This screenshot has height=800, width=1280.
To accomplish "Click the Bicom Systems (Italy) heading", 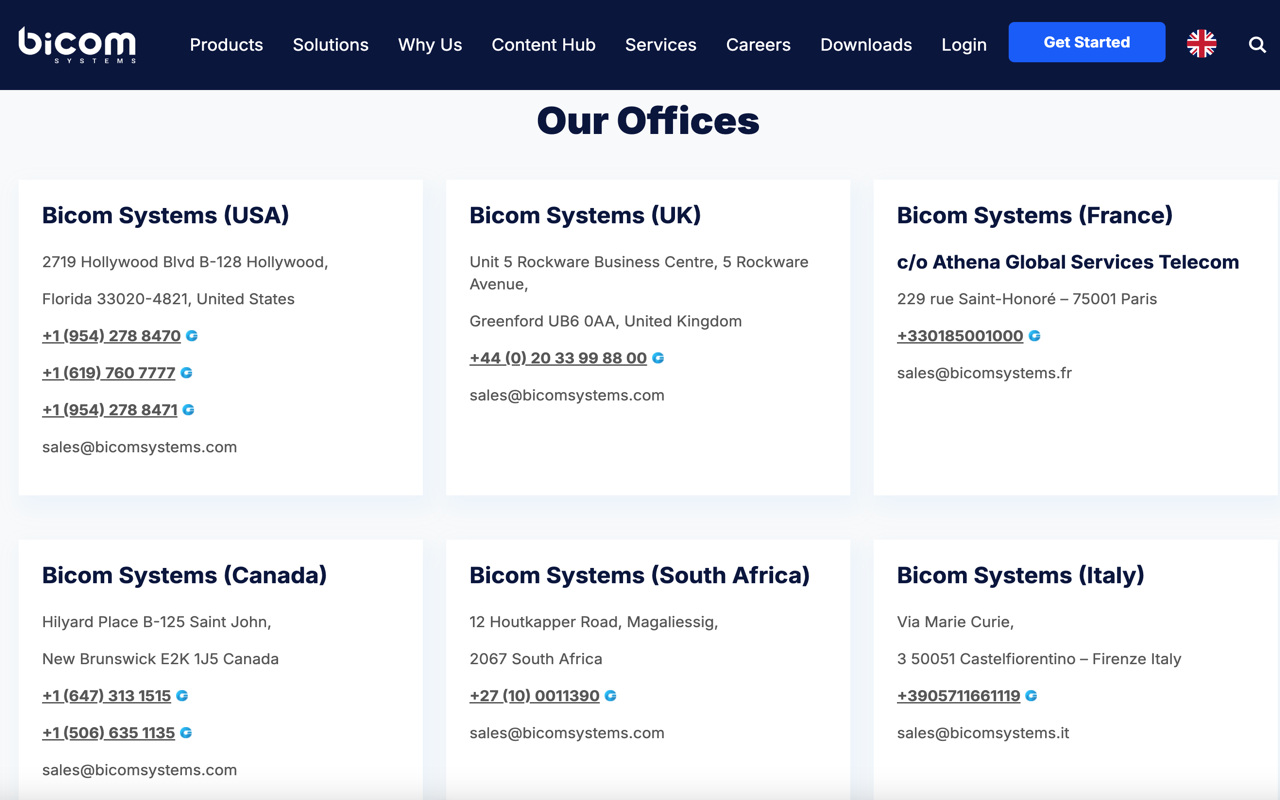I will (1020, 575).
